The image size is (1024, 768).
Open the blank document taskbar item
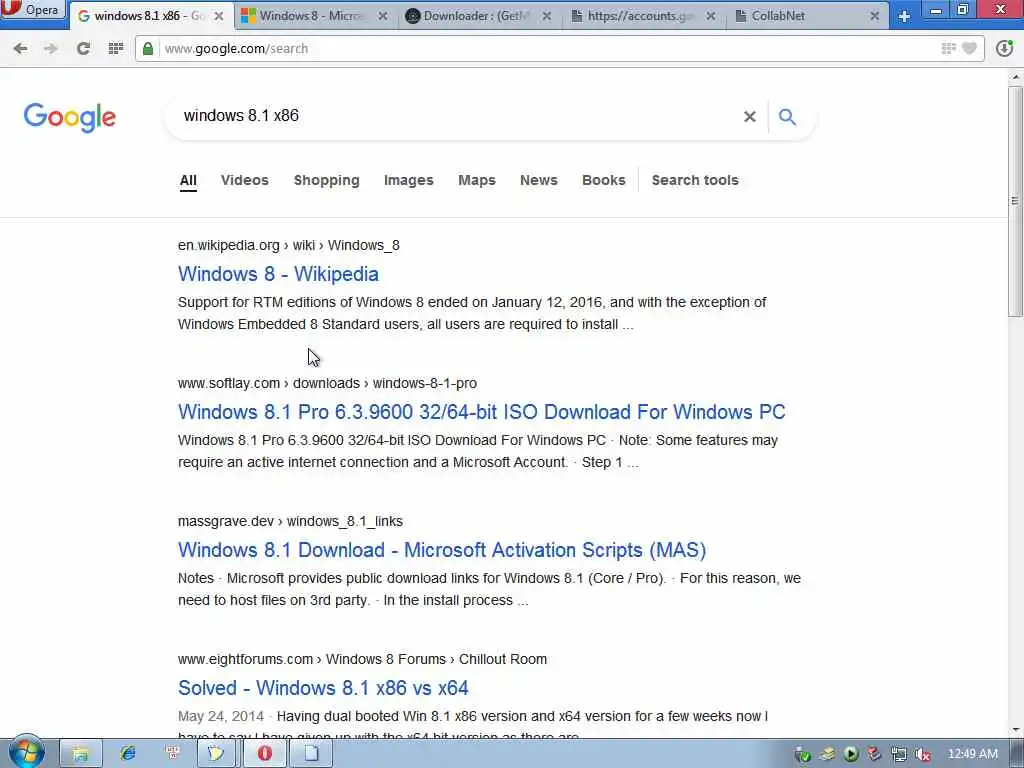click(x=312, y=754)
